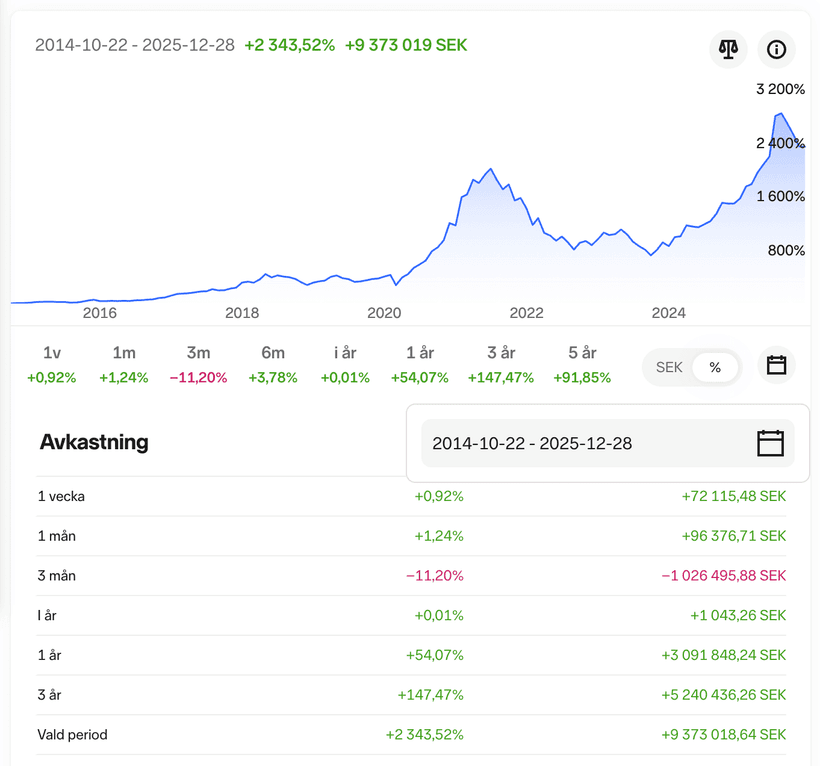
Task: Select the 3 år period
Action: (x=501, y=364)
